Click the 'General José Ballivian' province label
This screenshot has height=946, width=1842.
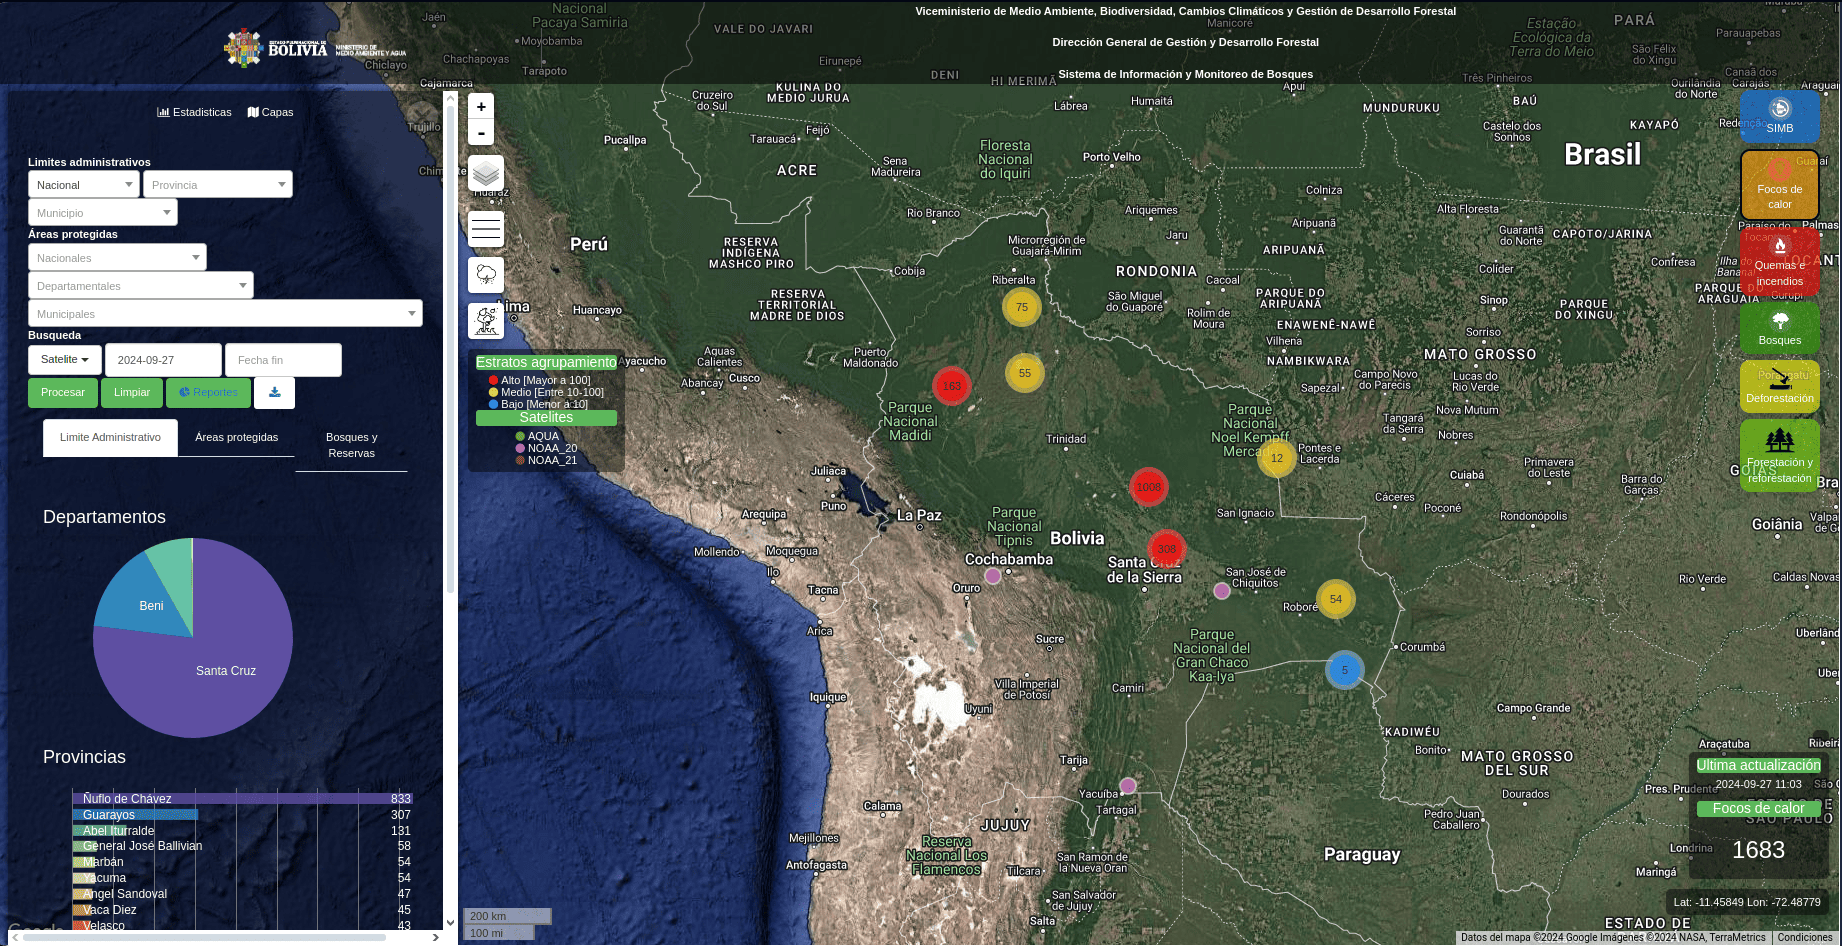pyautogui.click(x=142, y=846)
